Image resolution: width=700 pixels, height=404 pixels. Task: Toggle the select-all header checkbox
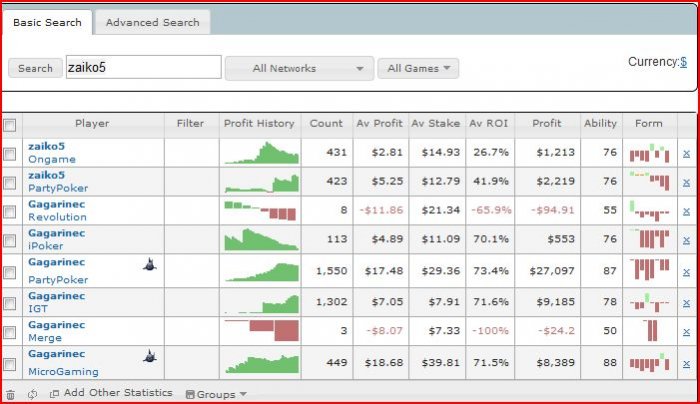tap(9, 125)
